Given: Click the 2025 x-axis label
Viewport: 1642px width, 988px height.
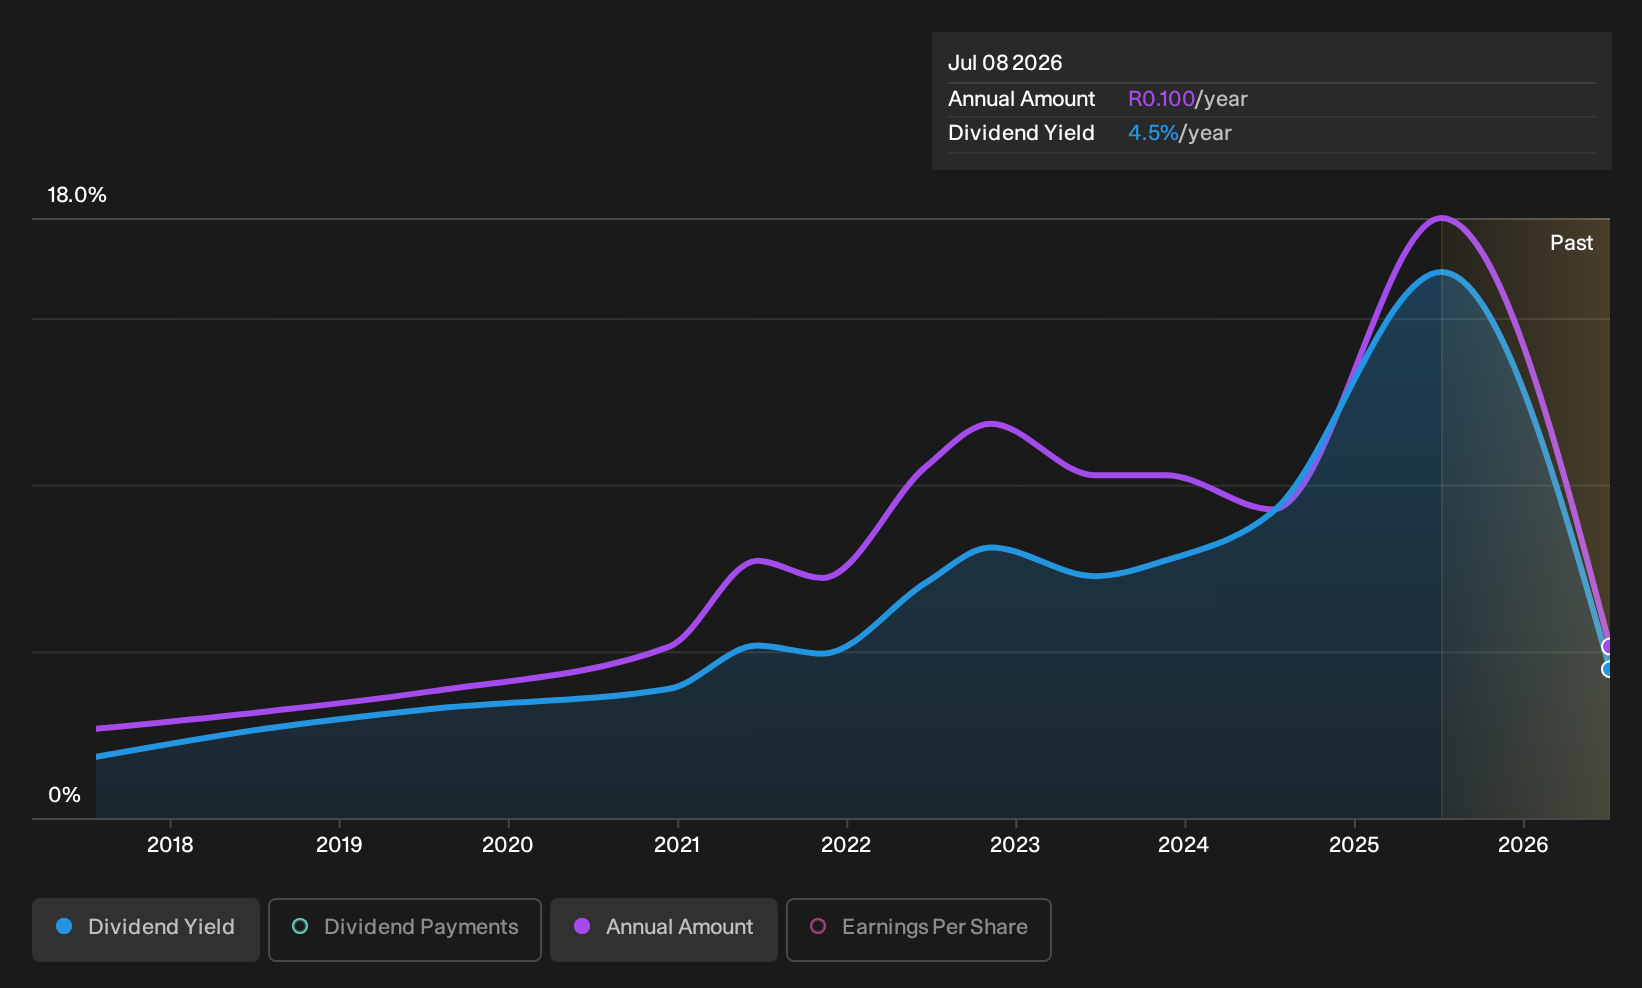Looking at the screenshot, I should [1354, 845].
